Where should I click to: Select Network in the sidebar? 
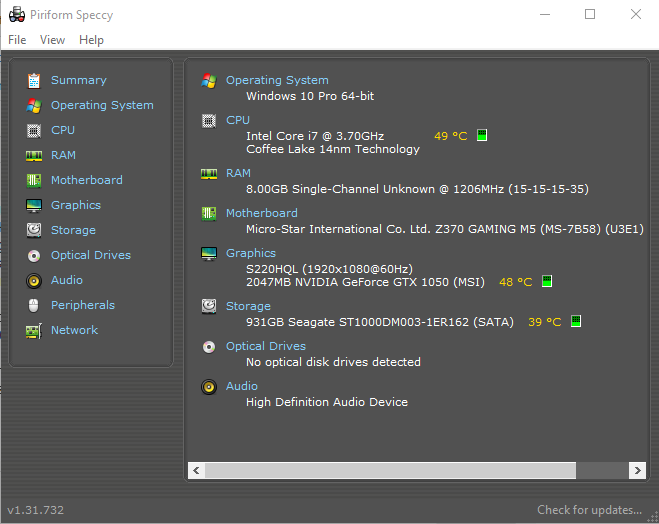tap(74, 330)
